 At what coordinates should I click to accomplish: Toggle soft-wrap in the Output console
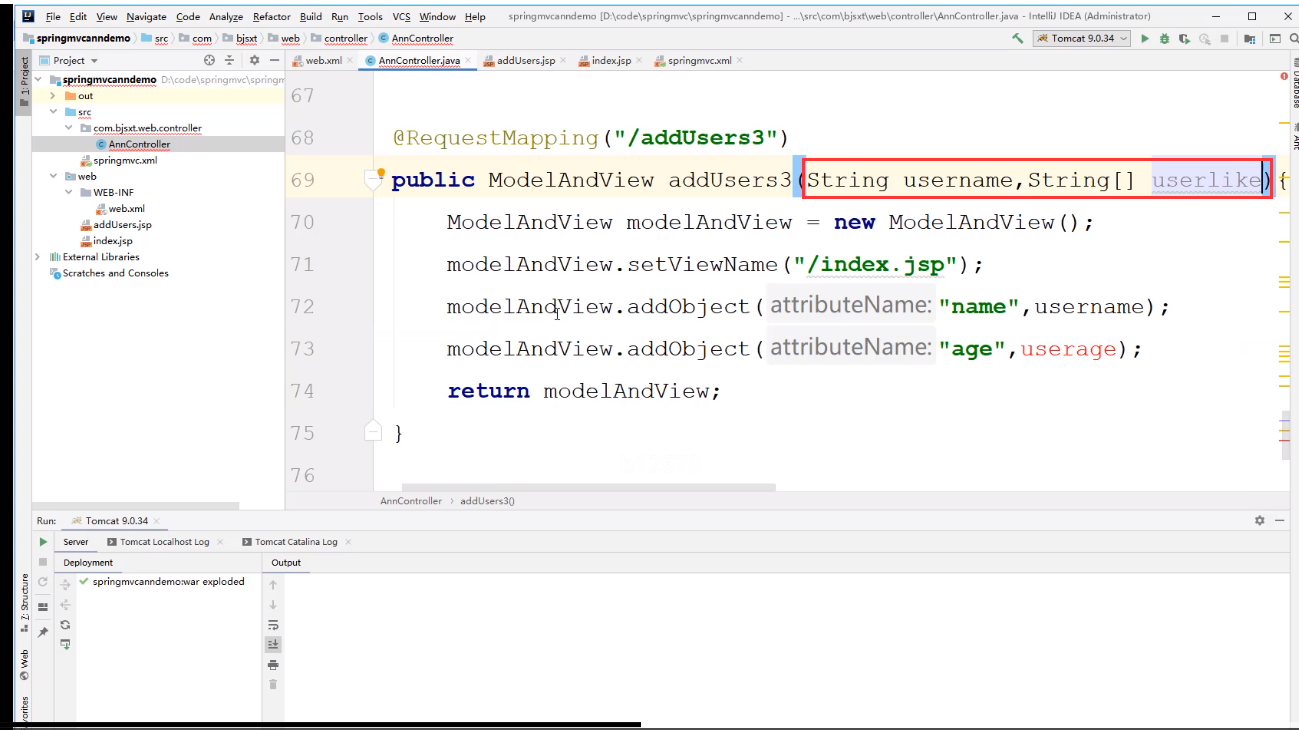click(x=273, y=624)
